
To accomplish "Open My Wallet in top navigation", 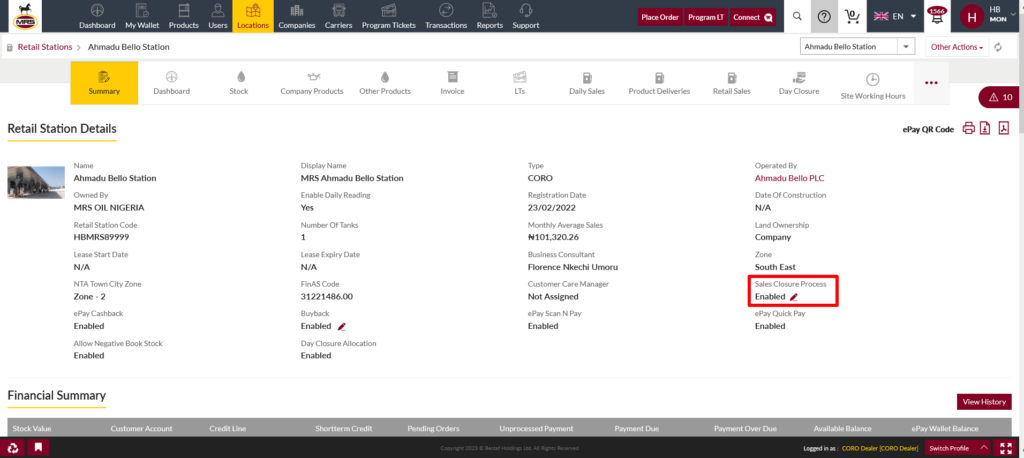I will point(142,16).
